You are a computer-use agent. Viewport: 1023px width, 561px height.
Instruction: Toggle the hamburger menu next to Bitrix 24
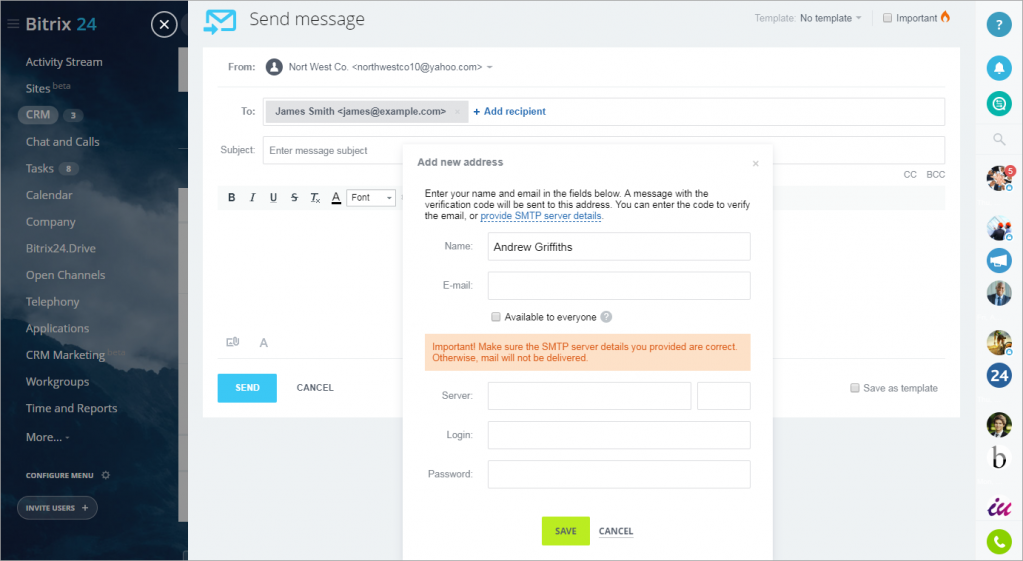tap(12, 24)
